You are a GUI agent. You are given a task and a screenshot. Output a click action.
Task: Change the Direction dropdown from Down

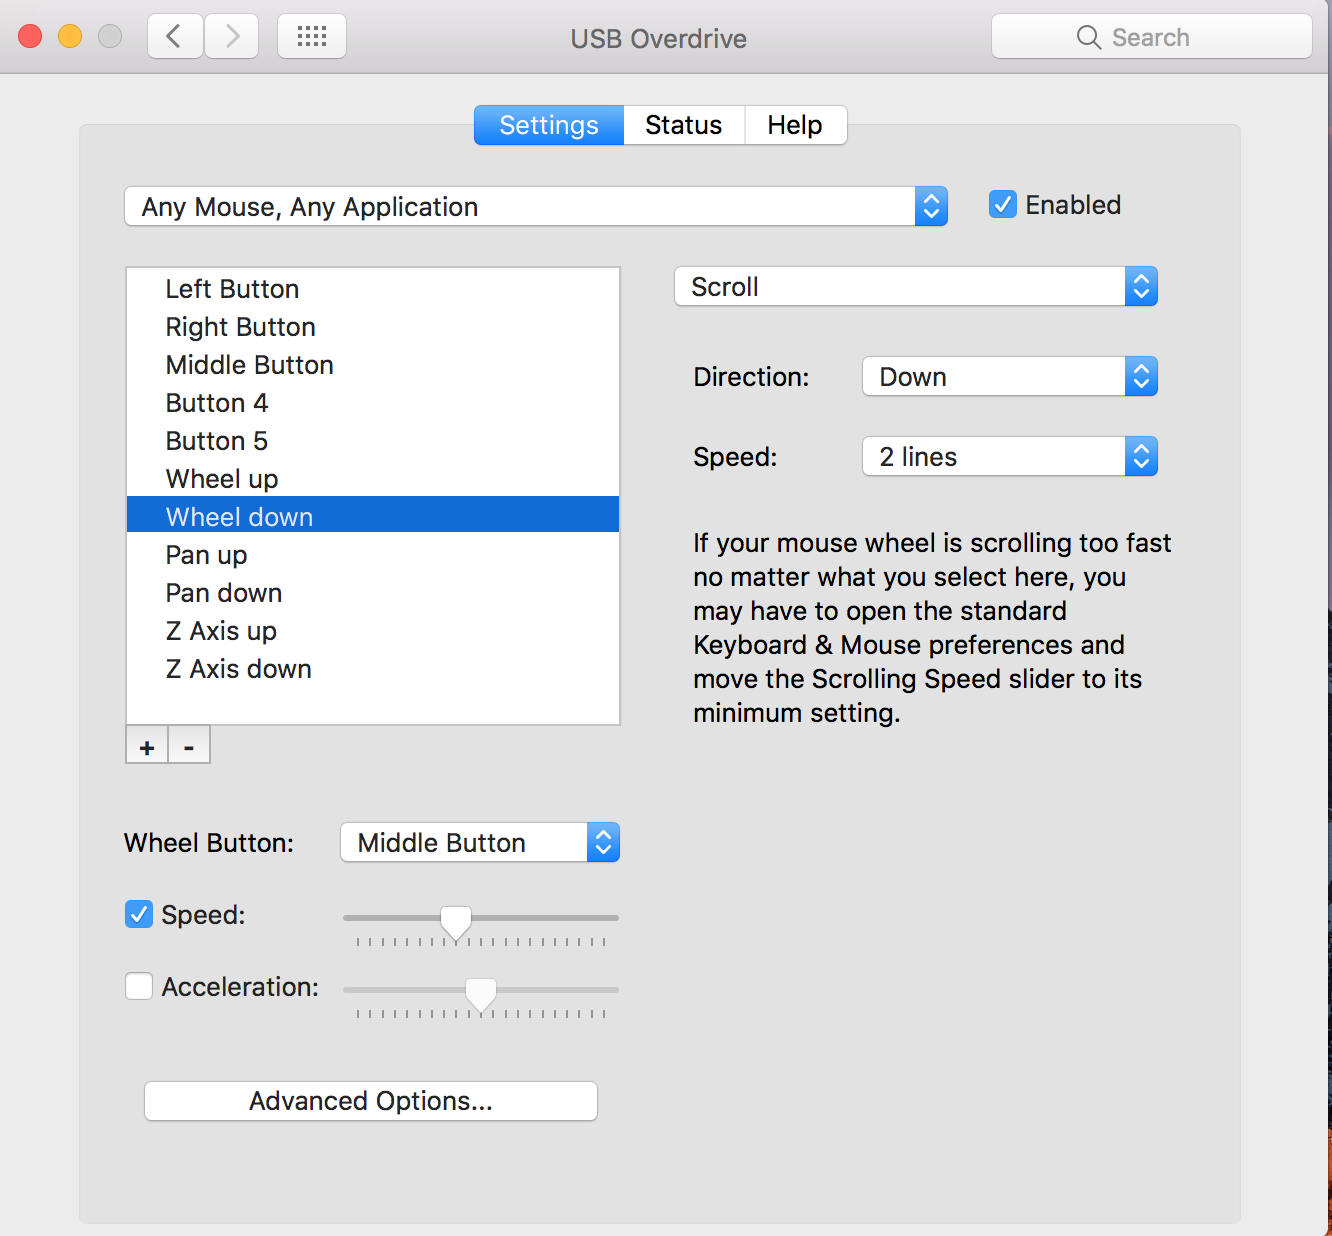1010,376
